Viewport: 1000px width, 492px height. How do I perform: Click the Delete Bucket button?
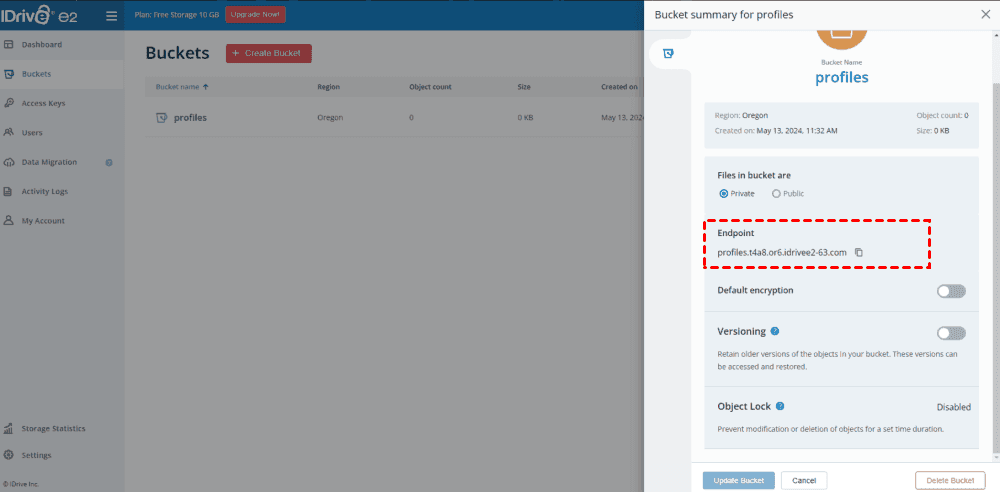tap(950, 480)
